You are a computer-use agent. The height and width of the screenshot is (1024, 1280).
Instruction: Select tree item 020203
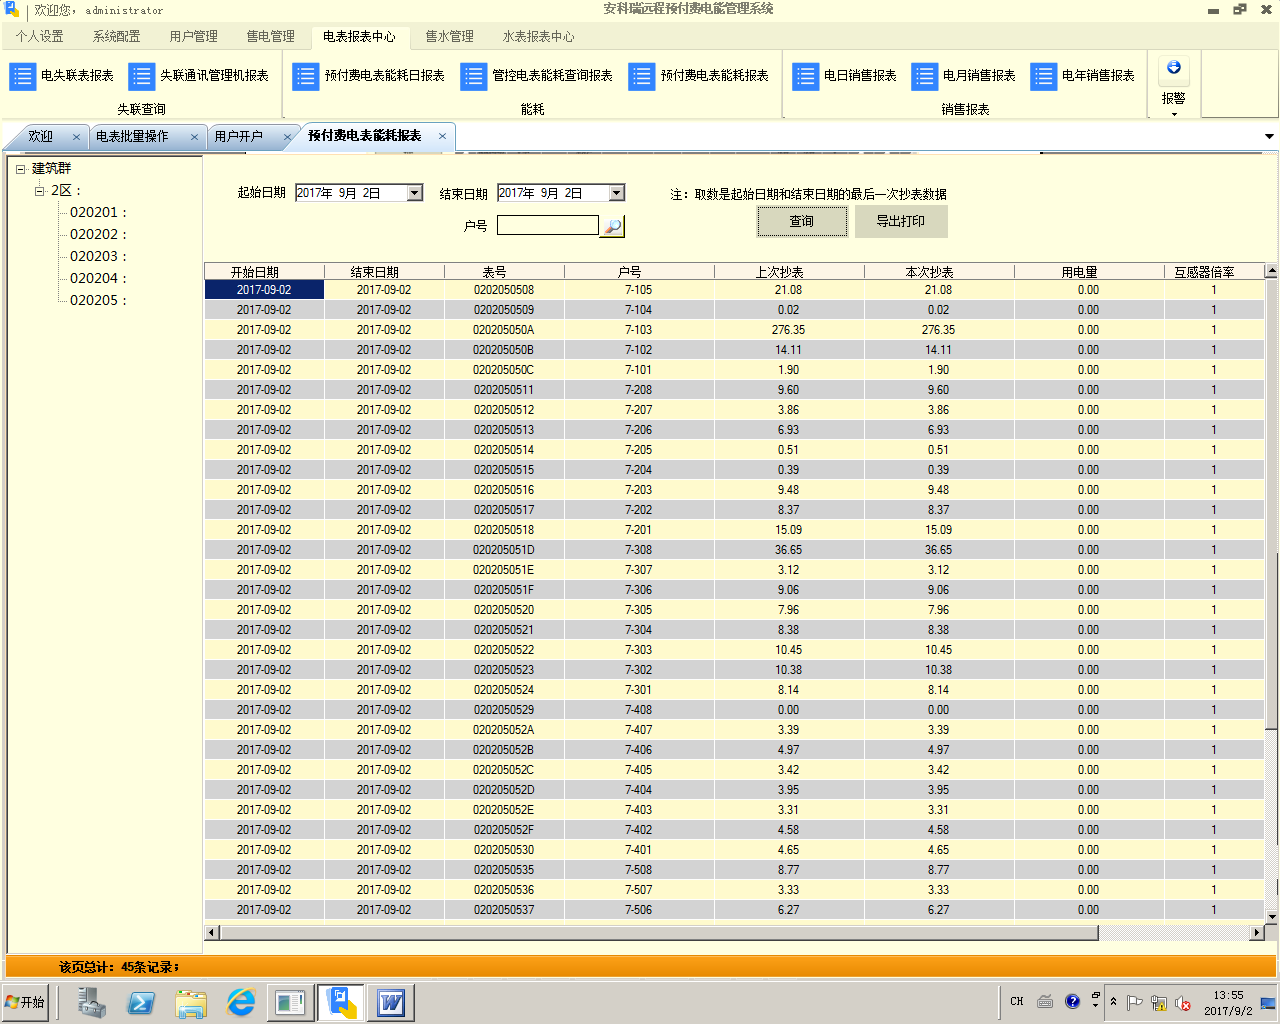point(94,256)
